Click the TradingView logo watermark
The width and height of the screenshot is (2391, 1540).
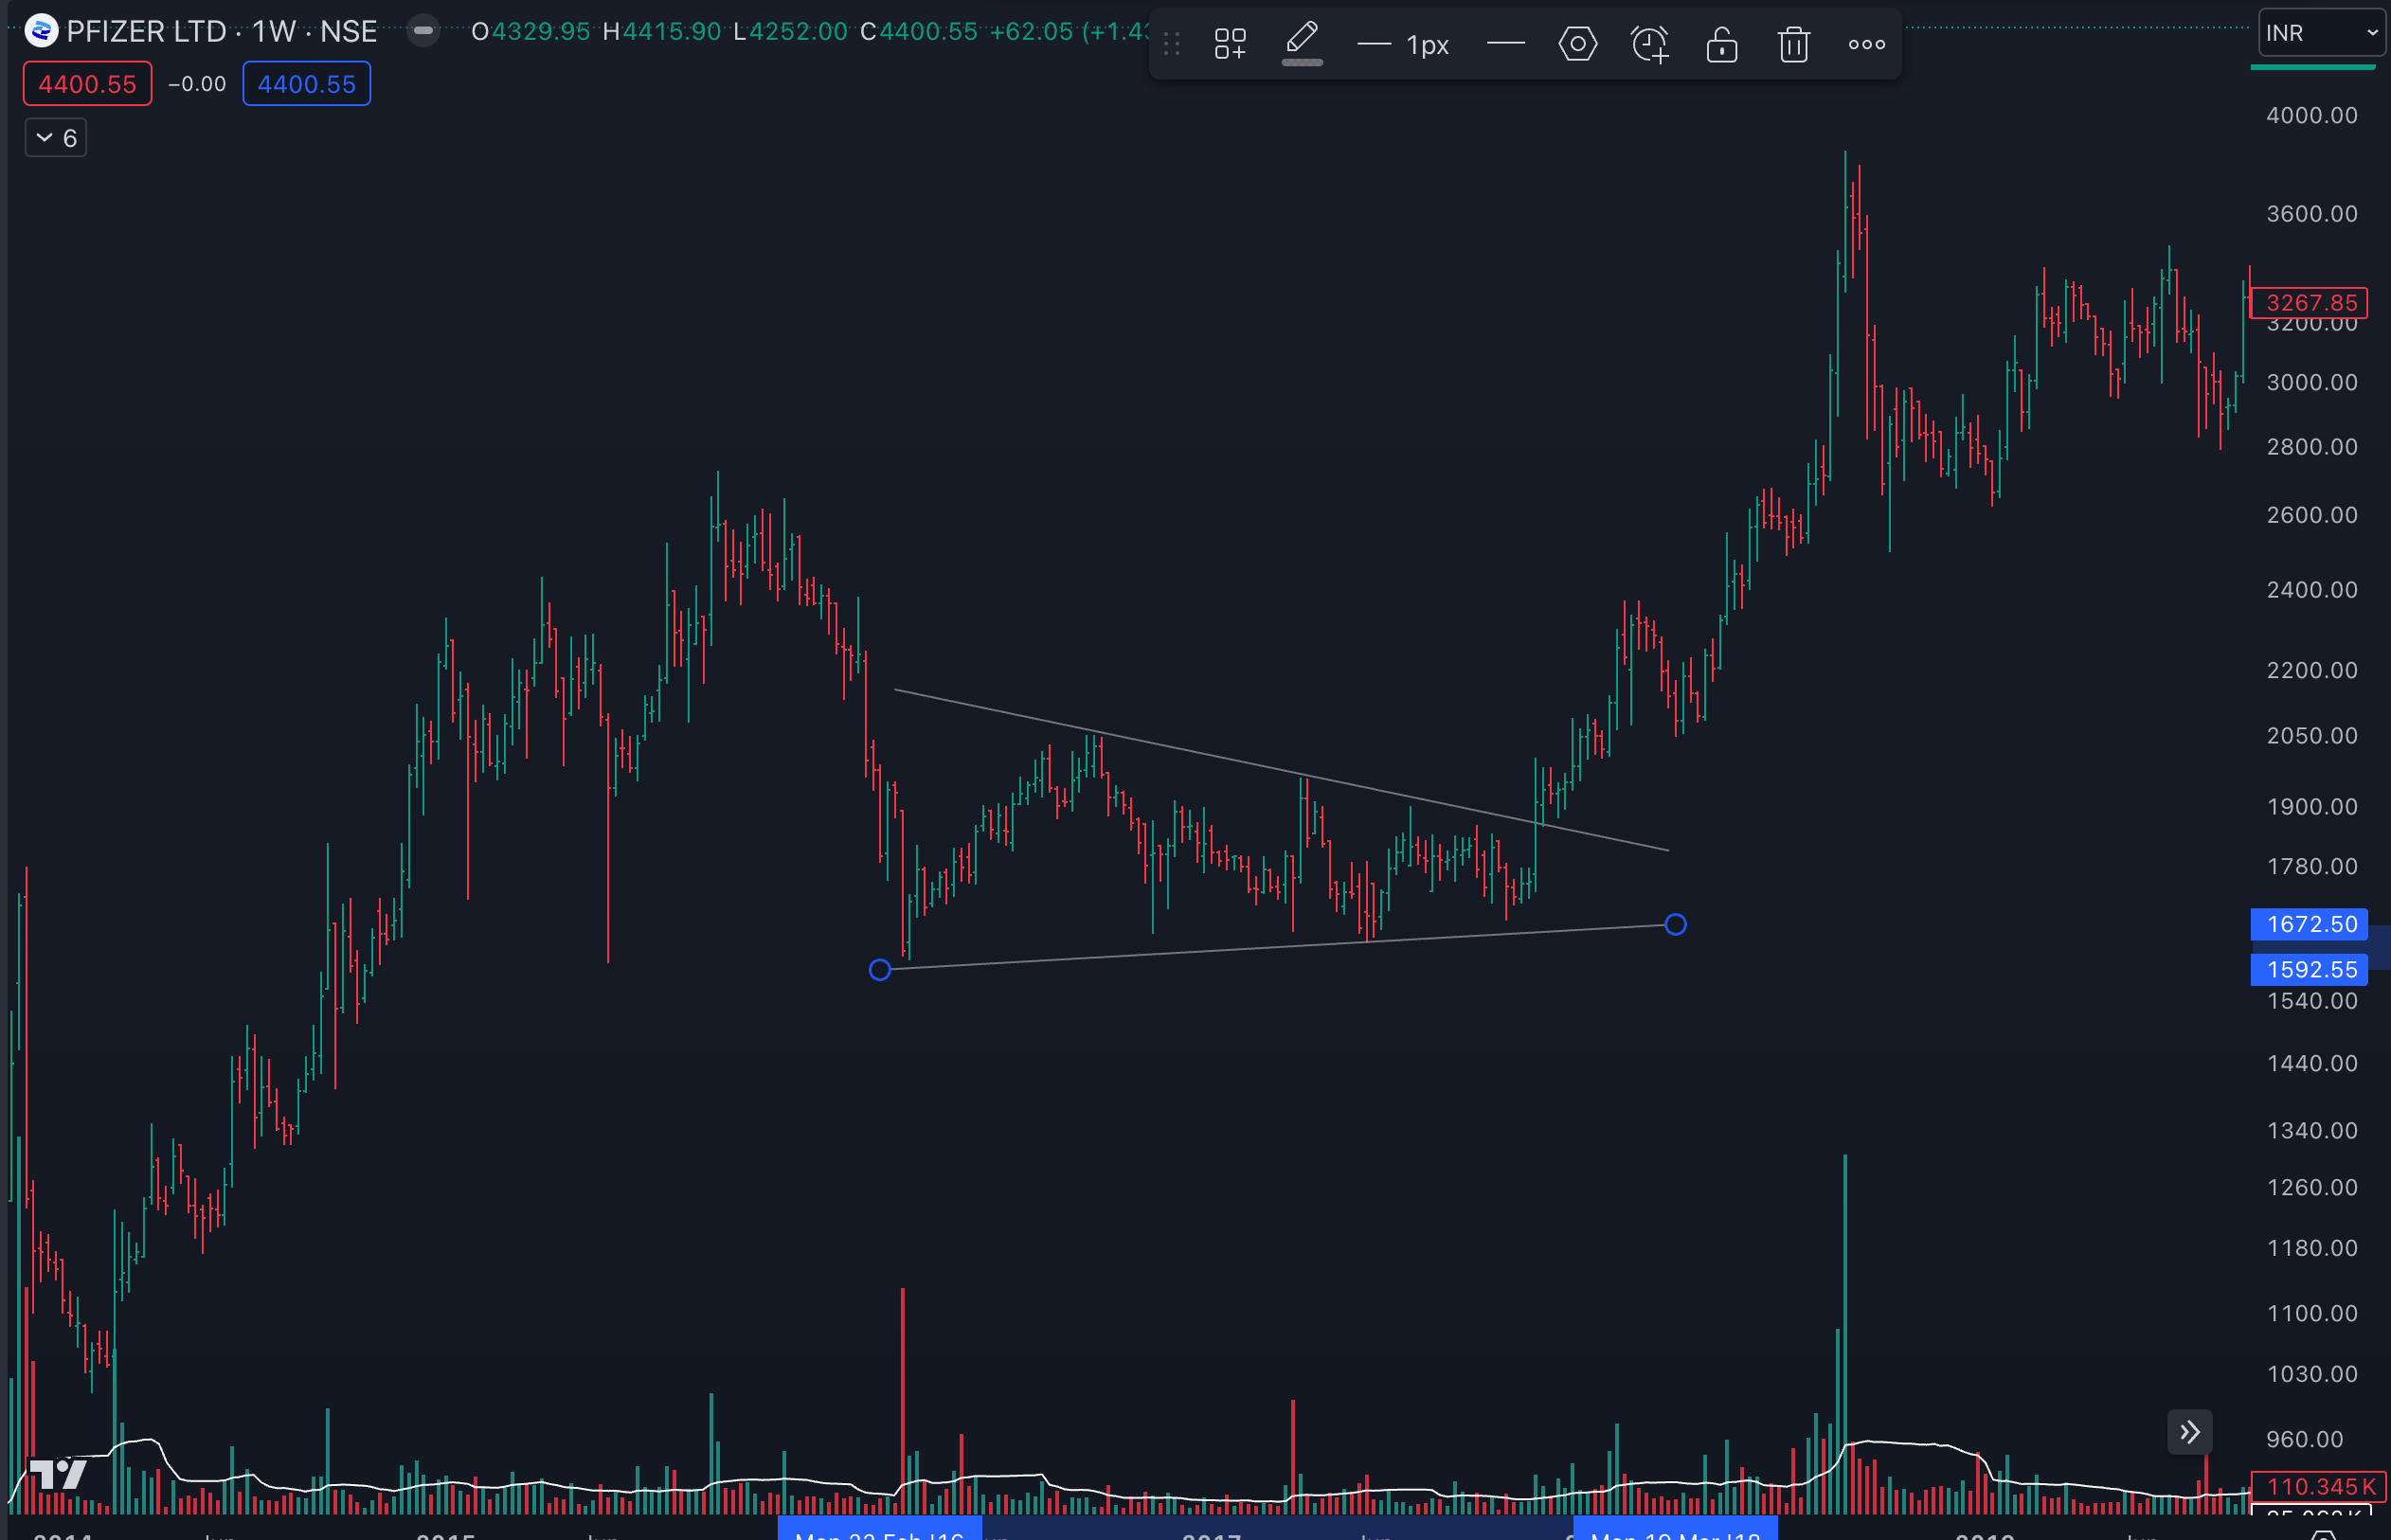tap(58, 1474)
